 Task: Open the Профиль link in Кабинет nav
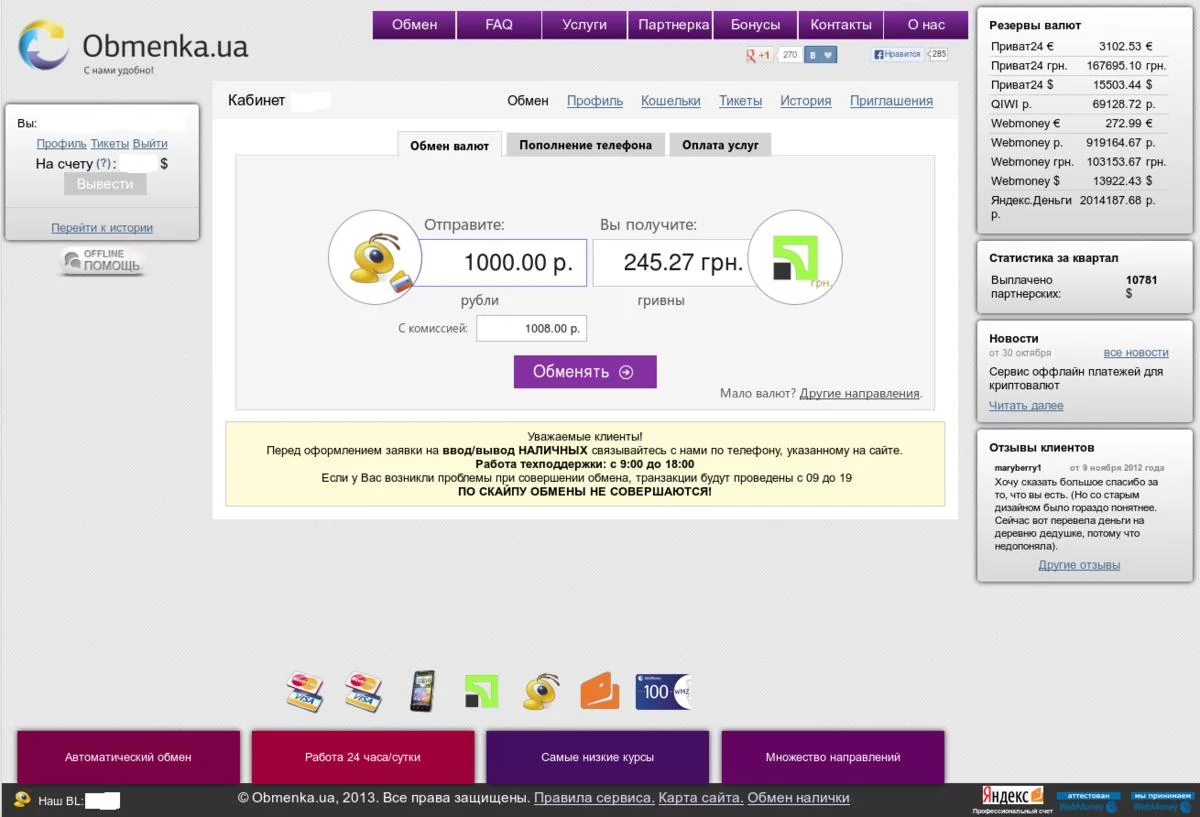(595, 101)
